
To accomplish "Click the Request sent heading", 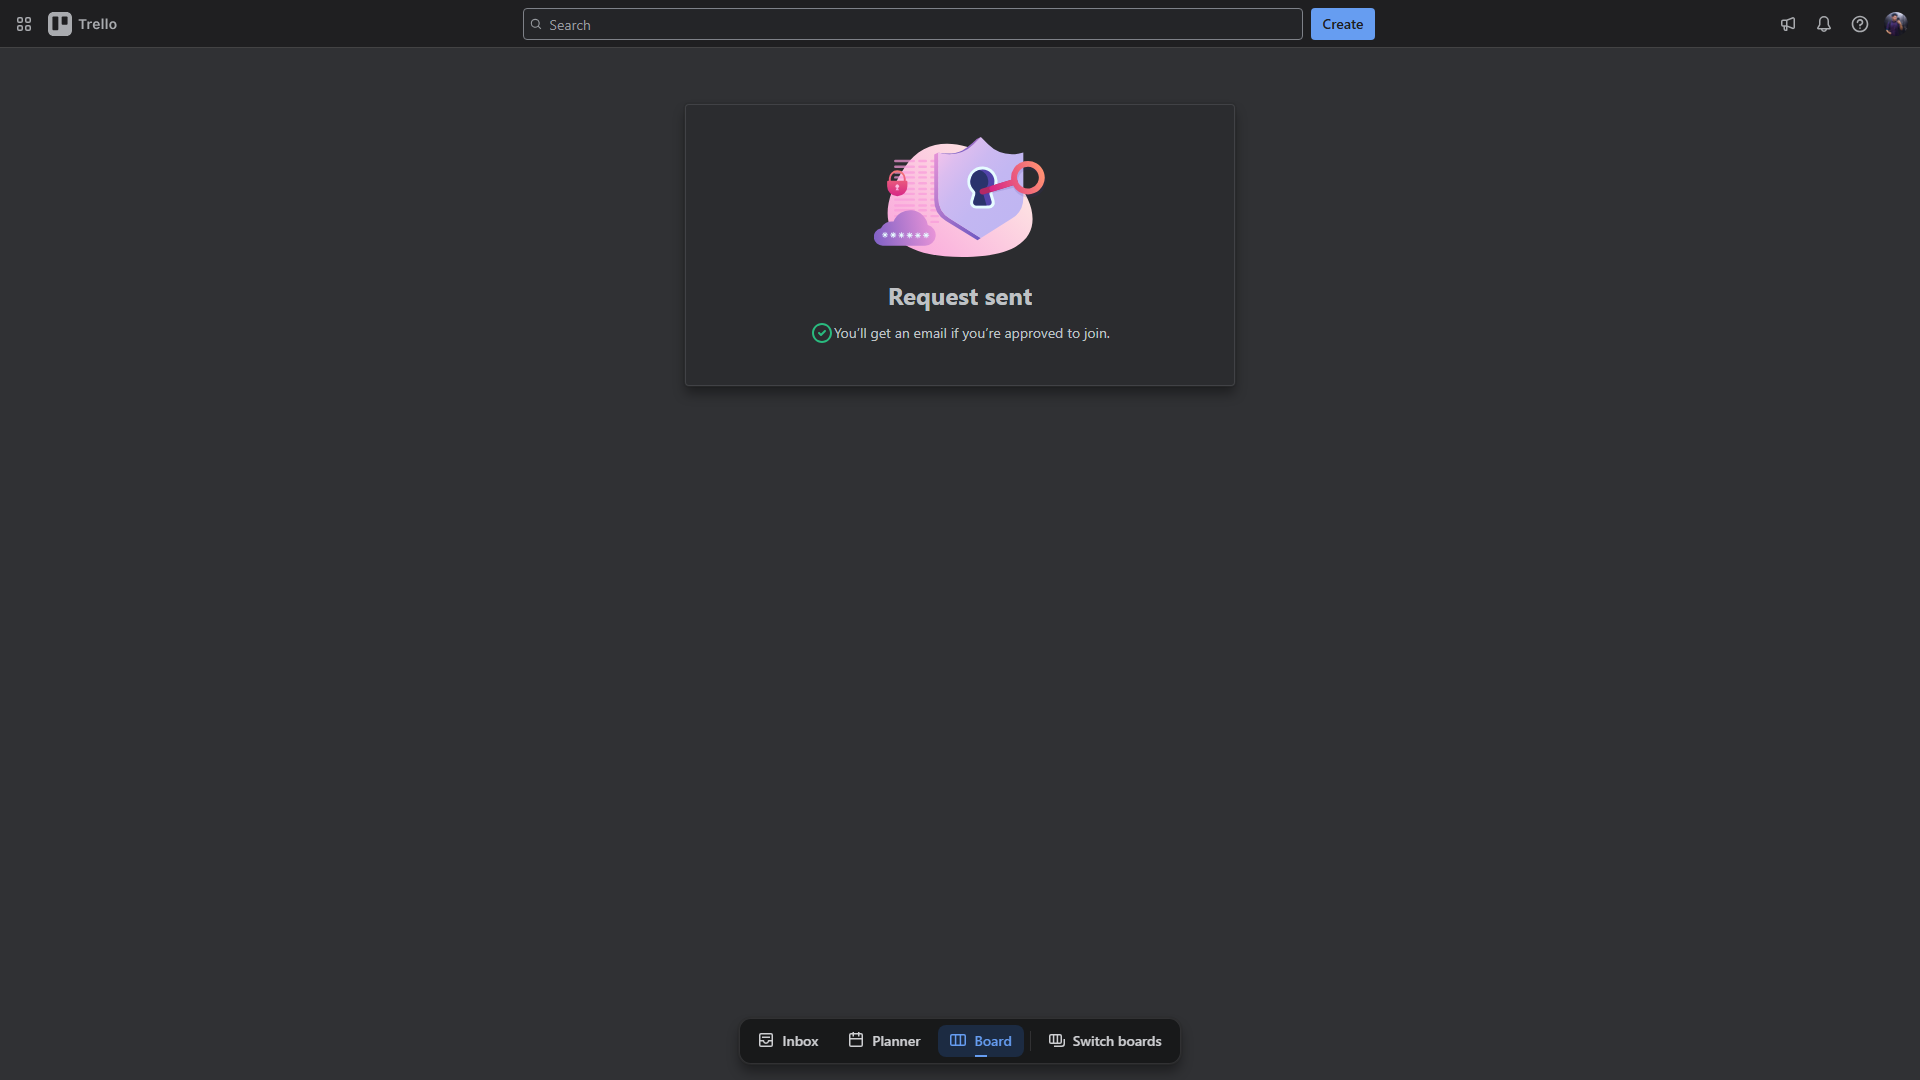I will 960,297.
